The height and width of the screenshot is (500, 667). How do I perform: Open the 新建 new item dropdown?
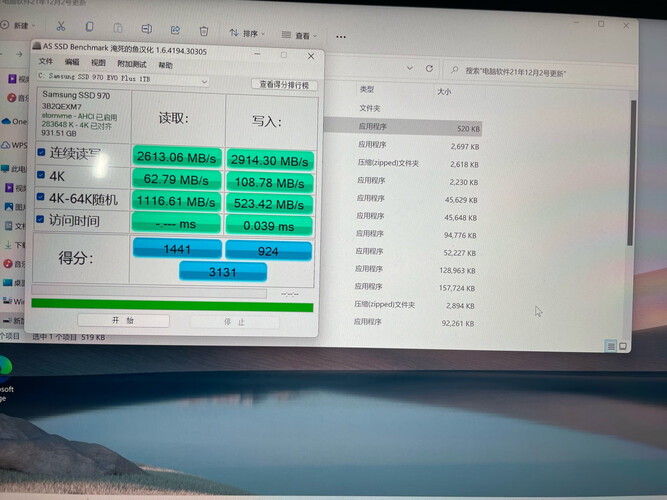(x=18, y=26)
